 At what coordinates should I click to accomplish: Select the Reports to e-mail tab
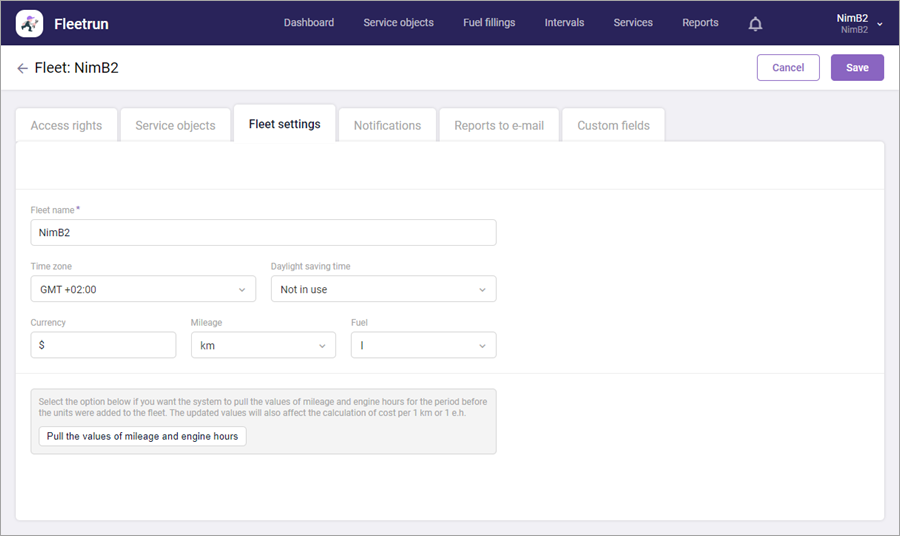[499, 126]
